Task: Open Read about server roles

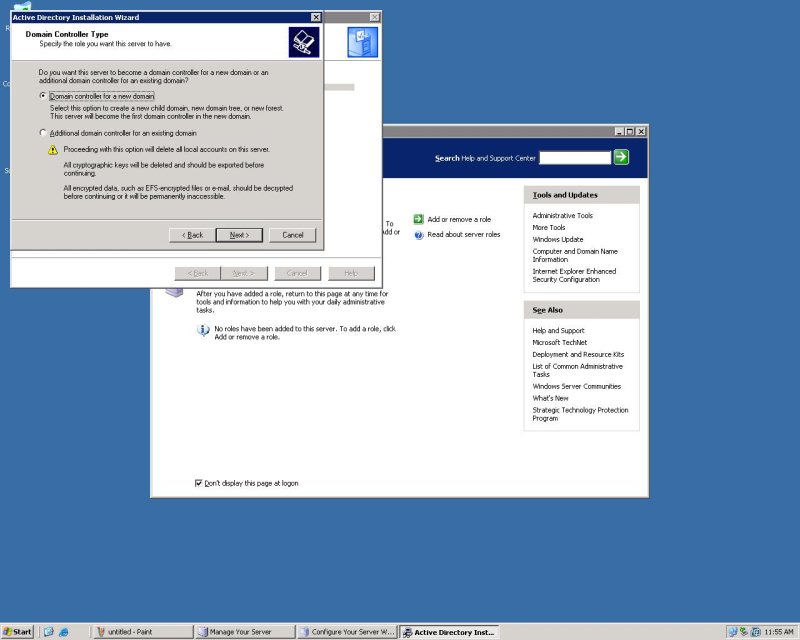Action: [464, 235]
